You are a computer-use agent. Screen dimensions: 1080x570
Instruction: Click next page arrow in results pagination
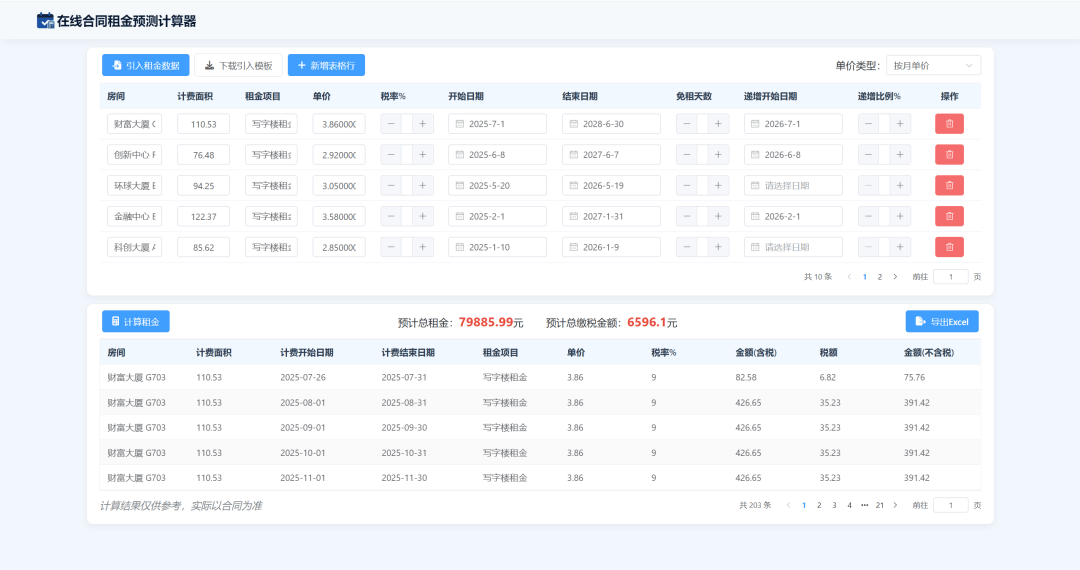tap(895, 506)
